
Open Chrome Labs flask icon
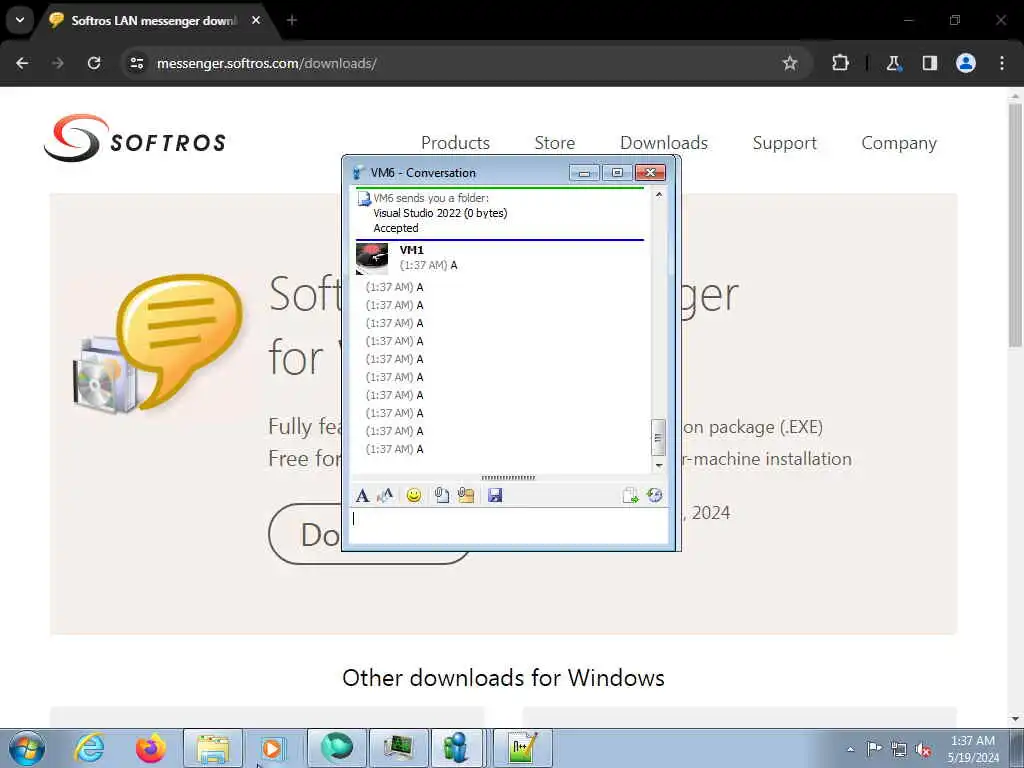pyautogui.click(x=893, y=63)
